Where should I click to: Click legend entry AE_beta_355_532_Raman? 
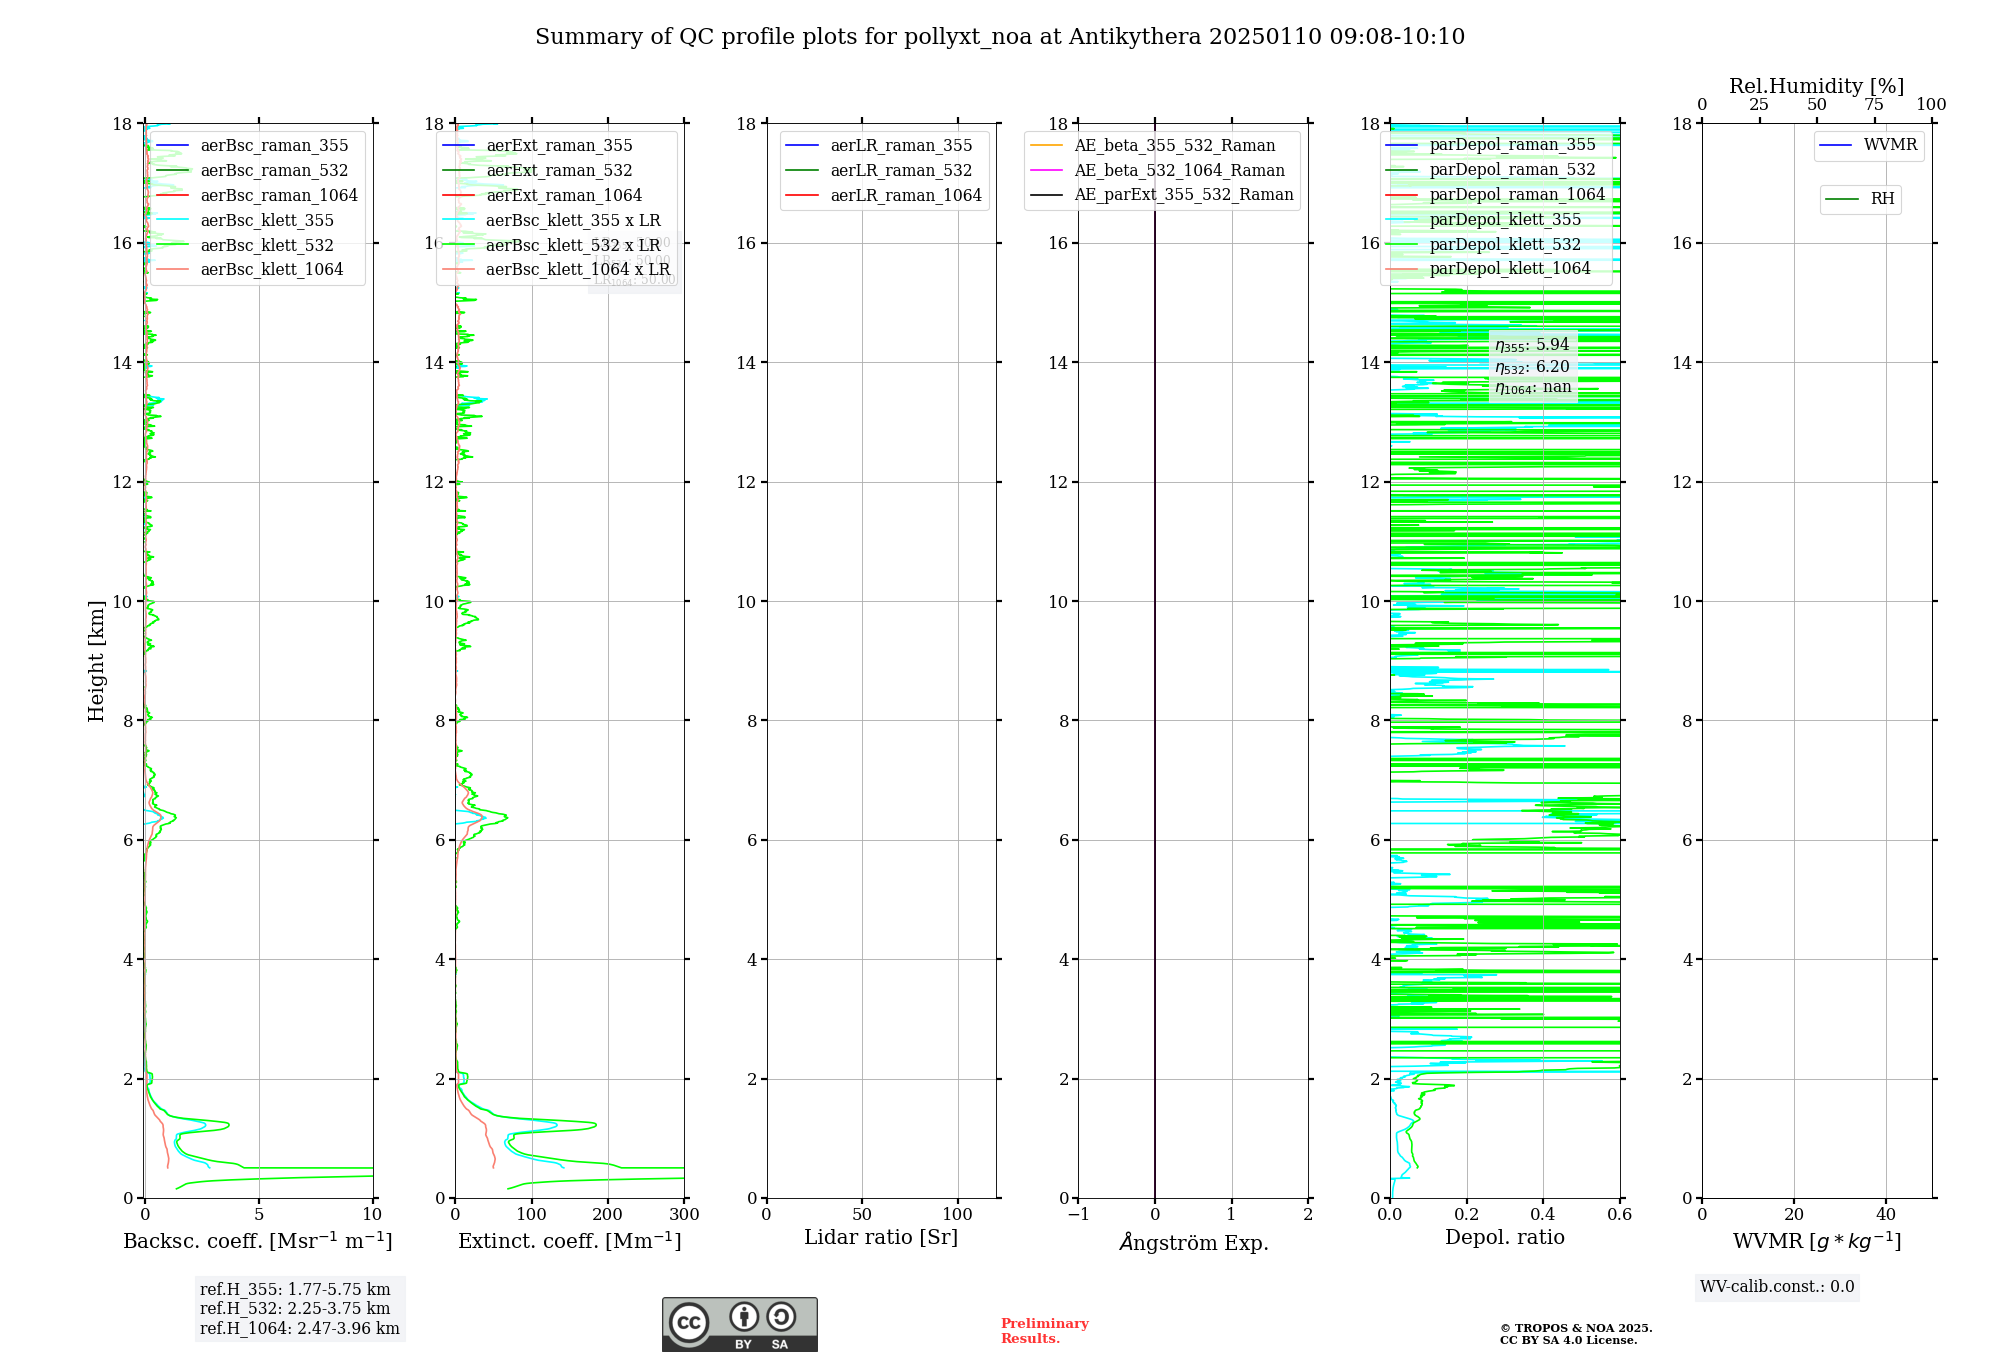point(1153,146)
